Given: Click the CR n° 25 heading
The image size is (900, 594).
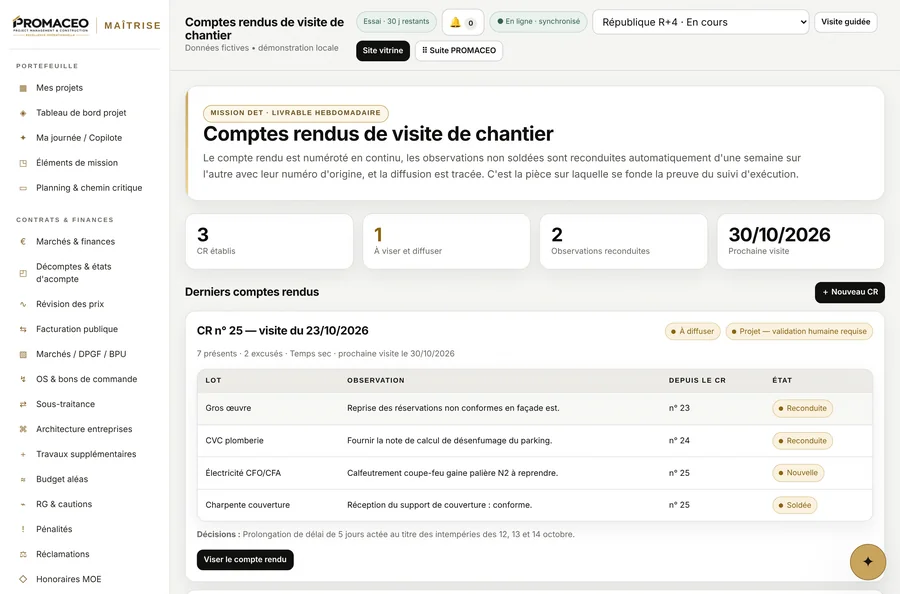Looking at the screenshot, I should 282,331.
